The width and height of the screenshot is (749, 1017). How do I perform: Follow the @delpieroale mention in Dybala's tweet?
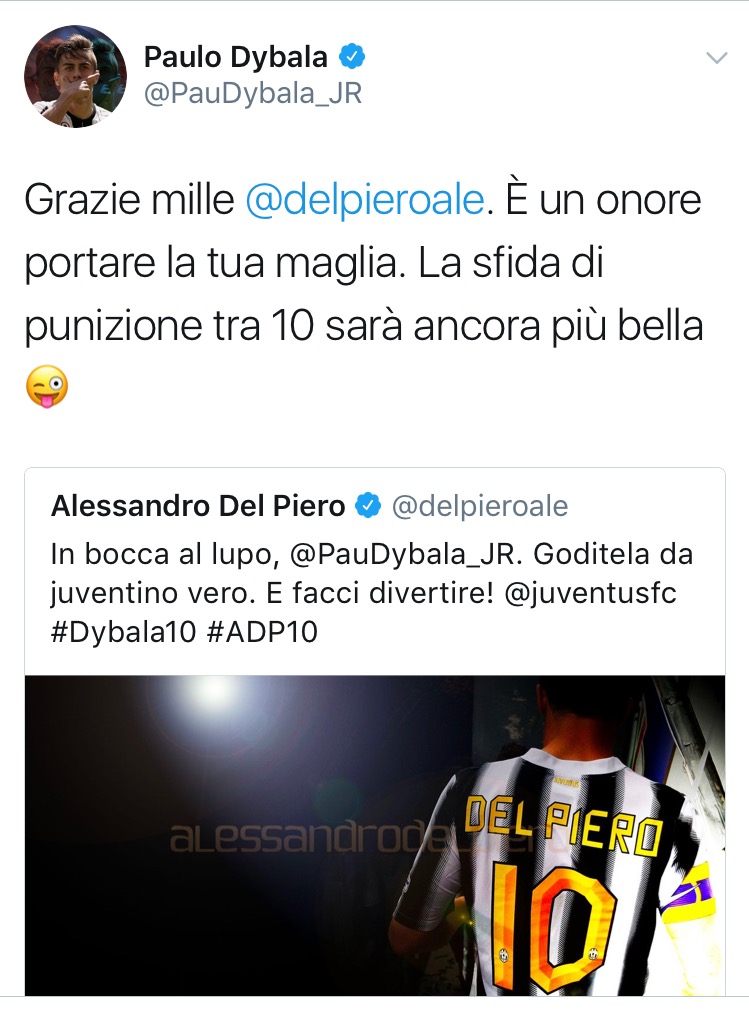pos(365,200)
